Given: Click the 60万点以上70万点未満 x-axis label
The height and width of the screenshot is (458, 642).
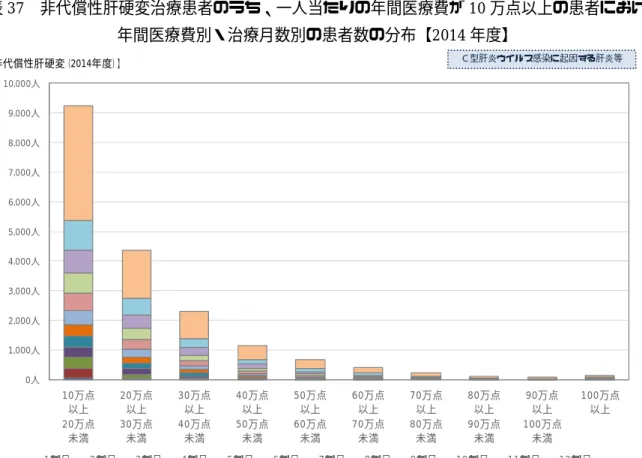Looking at the screenshot, I should [x=368, y=417].
